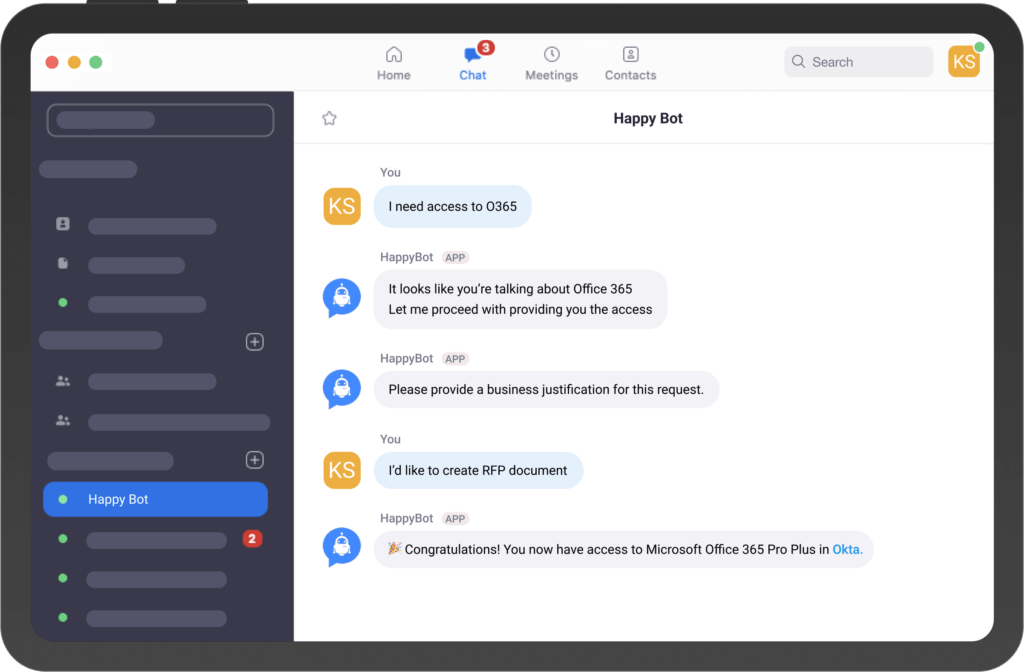Image resolution: width=1024 pixels, height=672 pixels.
Task: Switch to the Meetings section
Action: coord(551,62)
